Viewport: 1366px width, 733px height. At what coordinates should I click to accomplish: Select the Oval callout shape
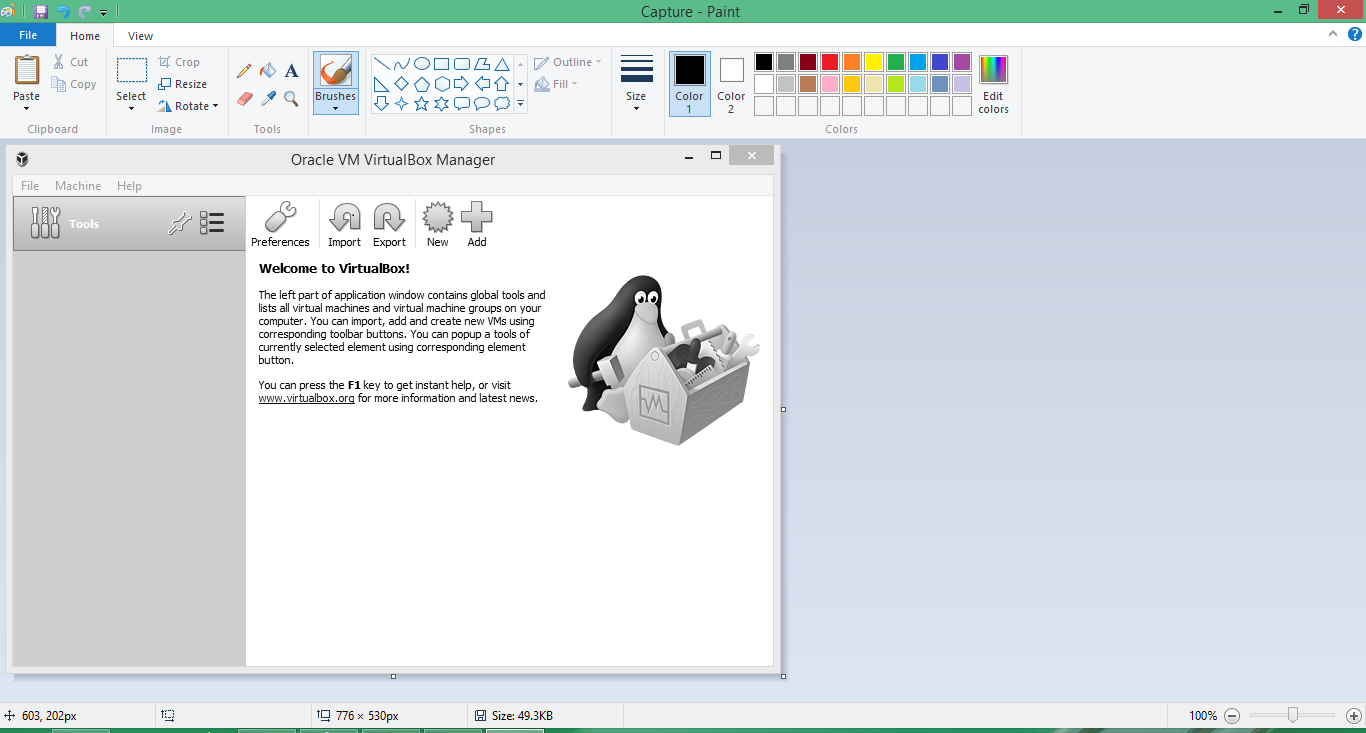click(482, 103)
